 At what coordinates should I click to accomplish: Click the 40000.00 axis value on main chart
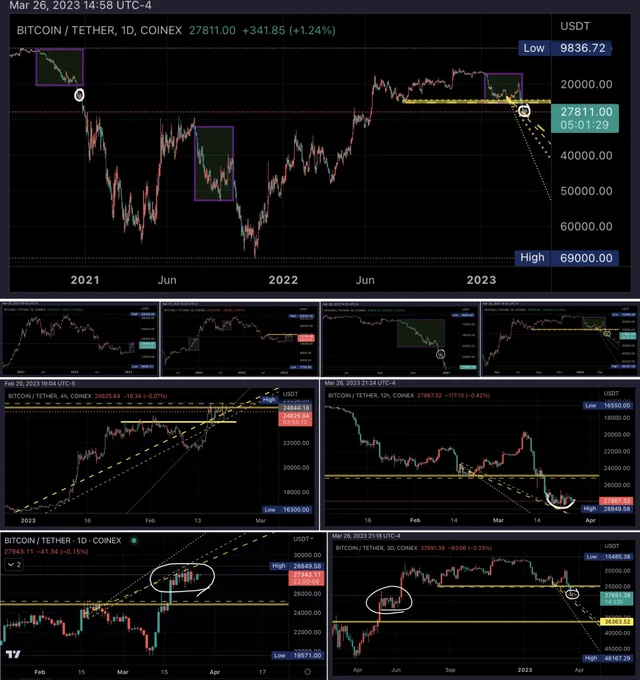pos(586,155)
